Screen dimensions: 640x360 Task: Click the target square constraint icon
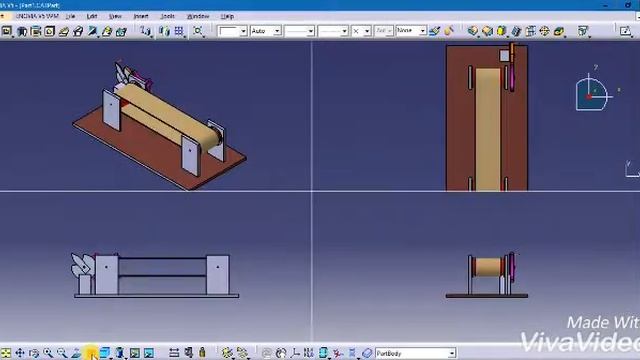198,31
